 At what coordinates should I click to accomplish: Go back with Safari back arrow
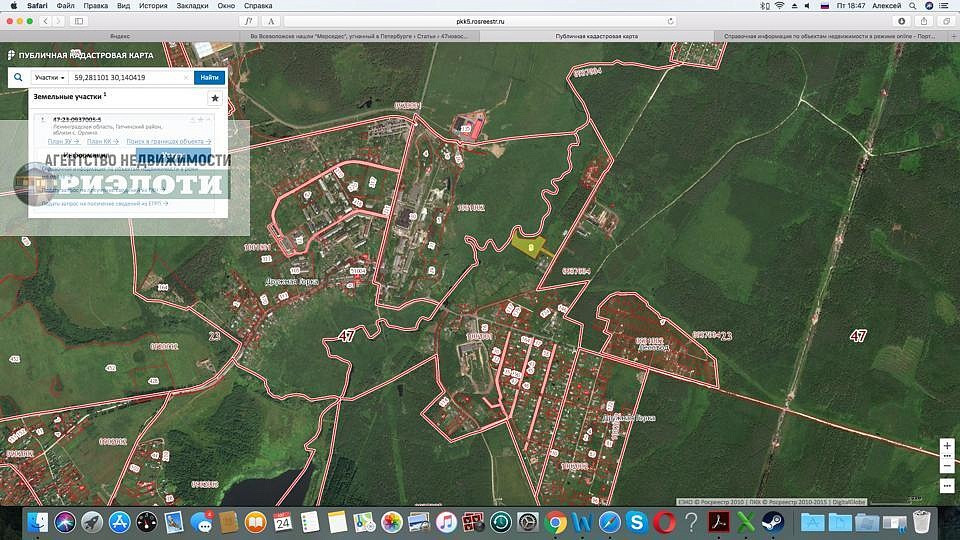[x=45, y=21]
